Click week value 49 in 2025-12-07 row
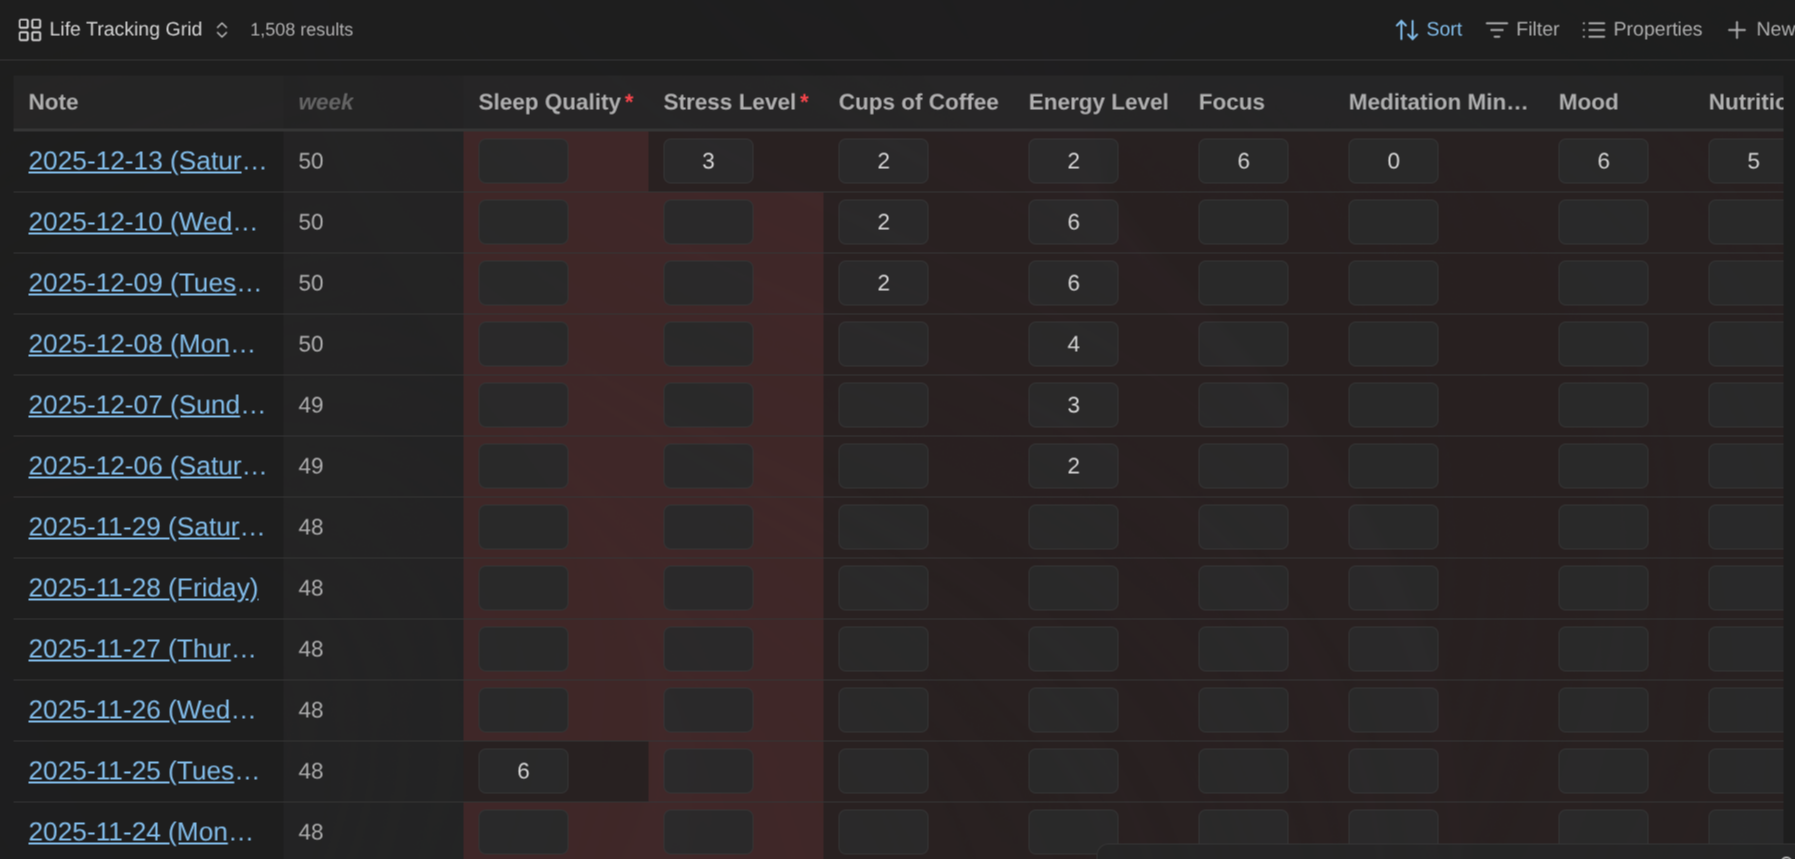 coord(311,405)
